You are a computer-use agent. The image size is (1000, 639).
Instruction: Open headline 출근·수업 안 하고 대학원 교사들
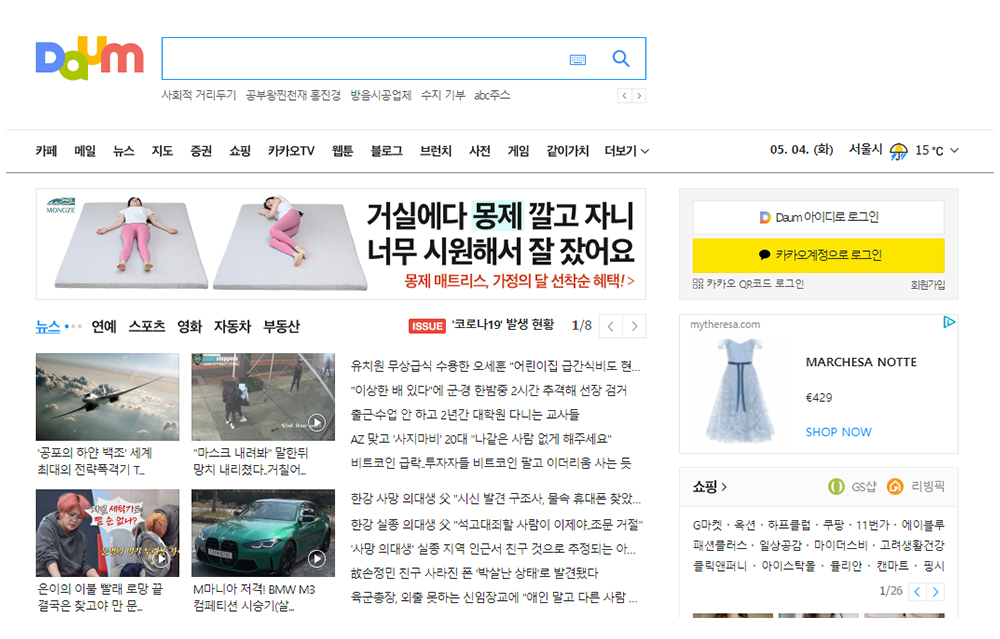[465, 415]
